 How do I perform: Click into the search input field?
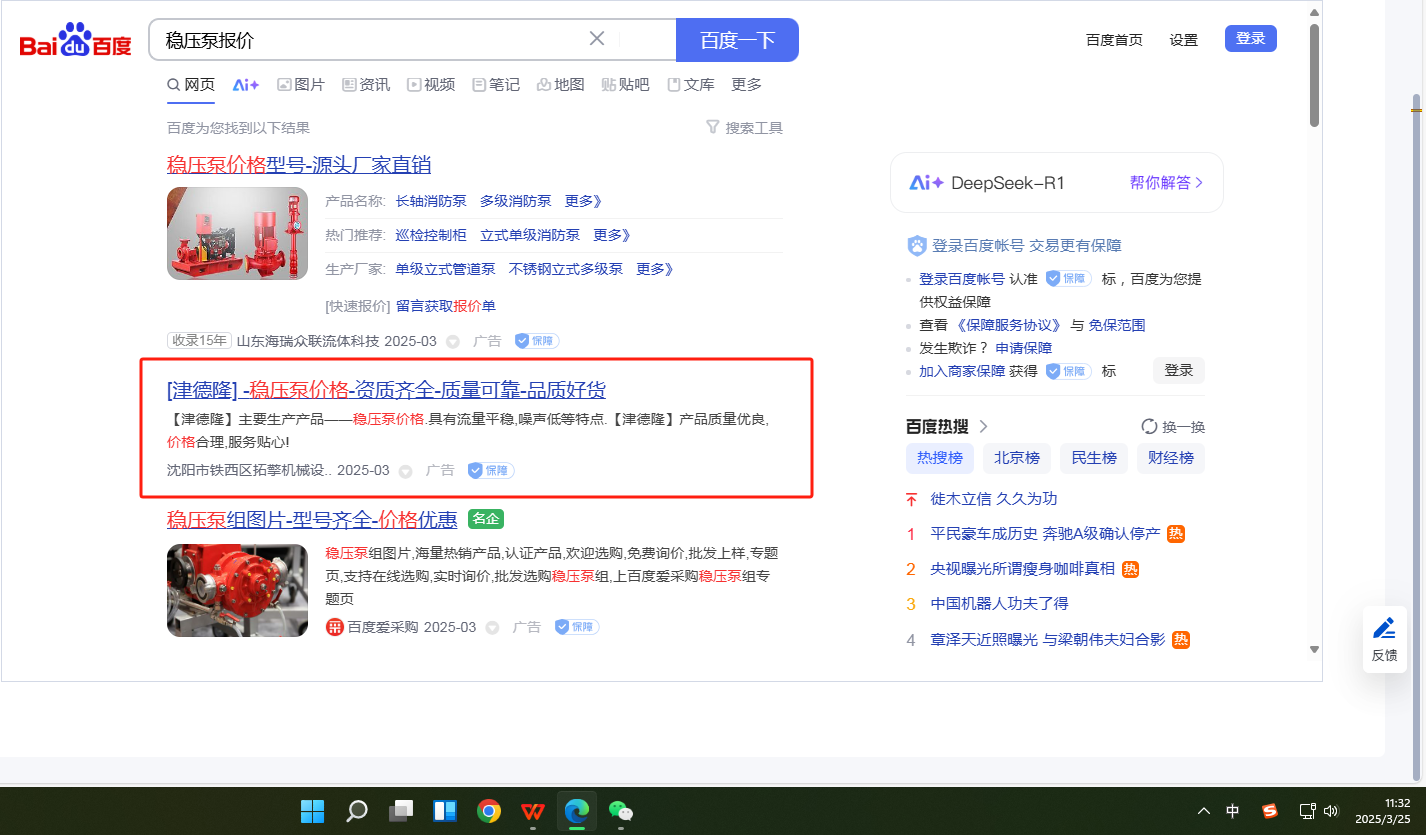click(370, 40)
